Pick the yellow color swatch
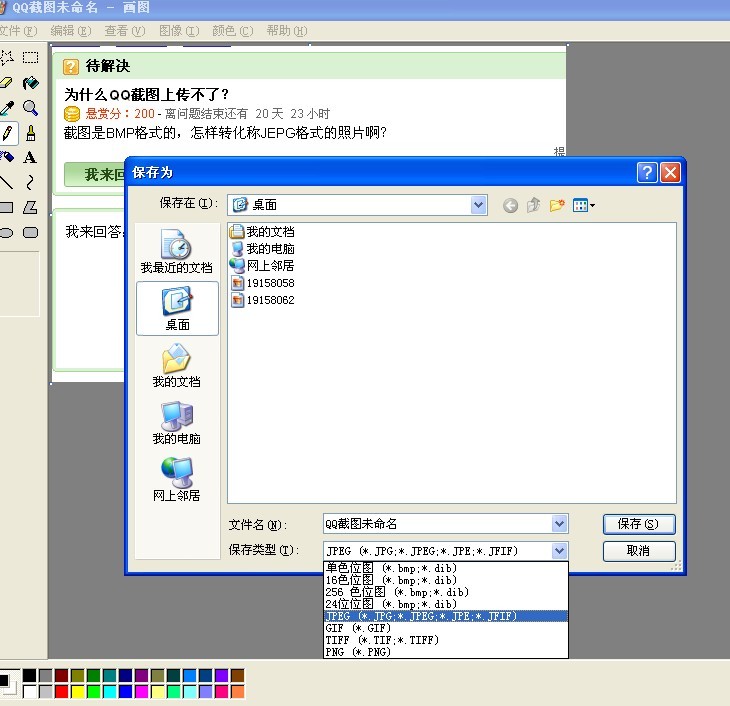This screenshot has width=730, height=706. point(77,691)
